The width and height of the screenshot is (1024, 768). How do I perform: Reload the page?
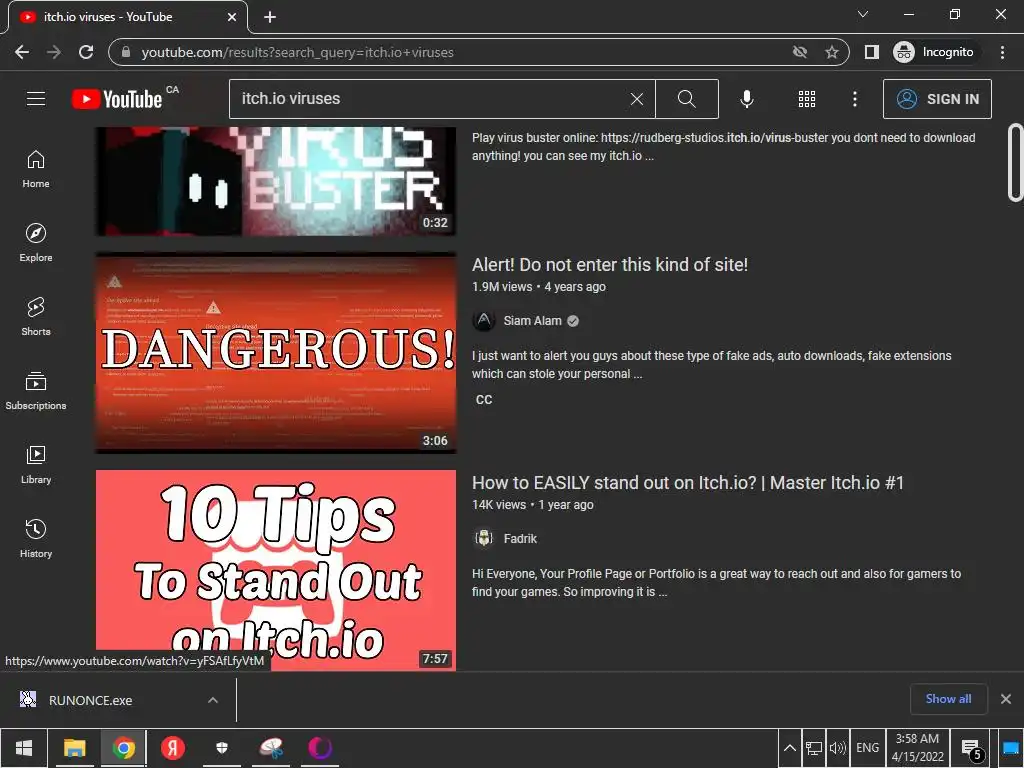tap(86, 52)
